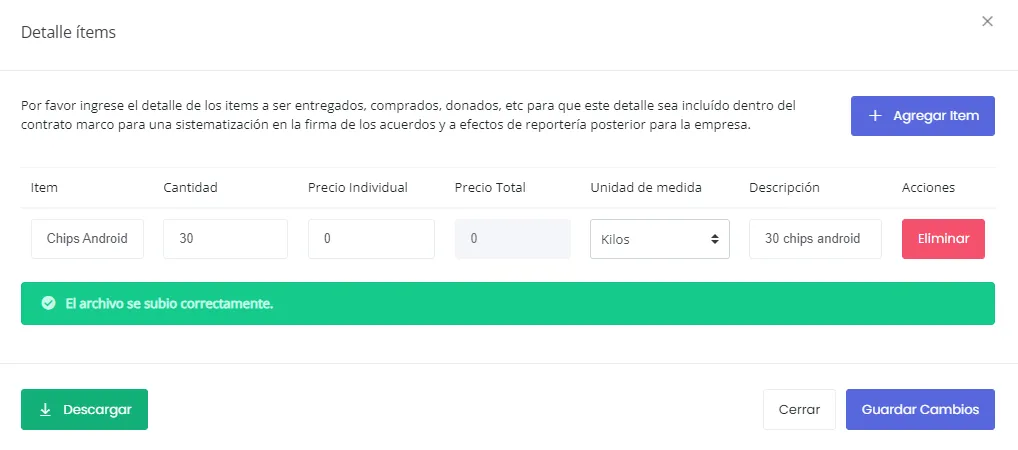1018x450 pixels.
Task: Click the download arrow icon on Descargar
Action: tap(45, 410)
